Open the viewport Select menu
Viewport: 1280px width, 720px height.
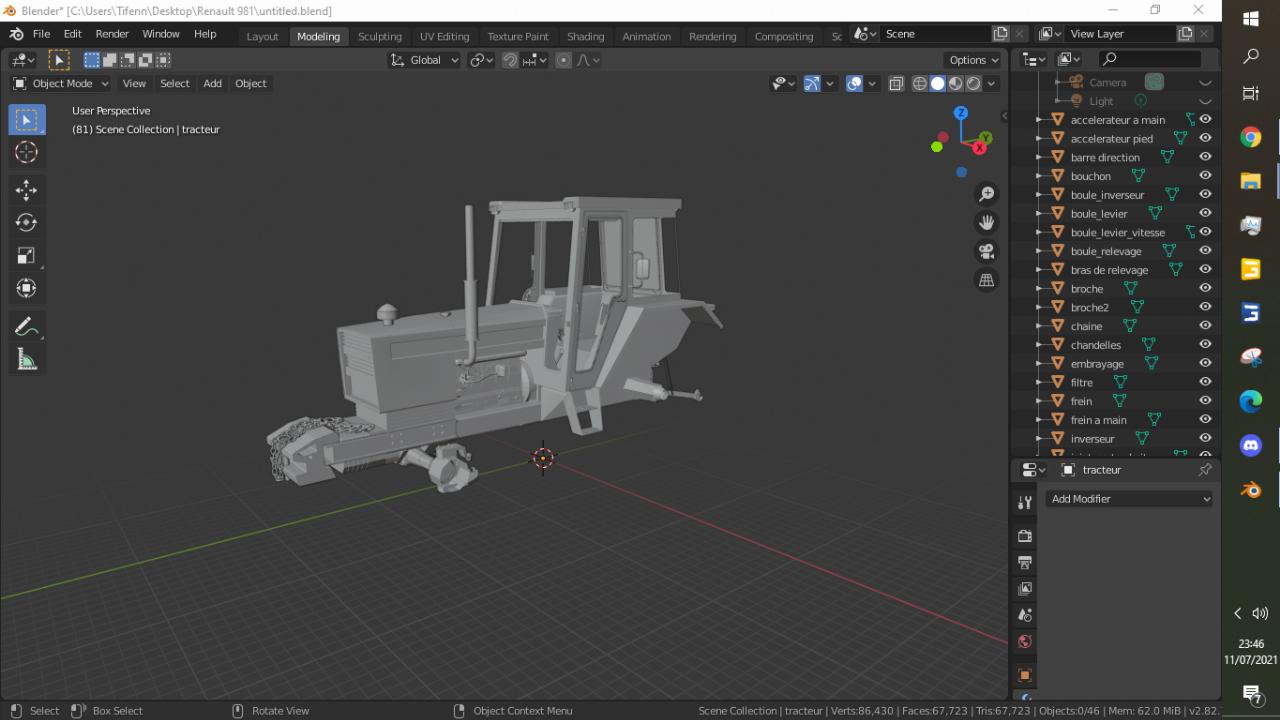click(x=175, y=84)
